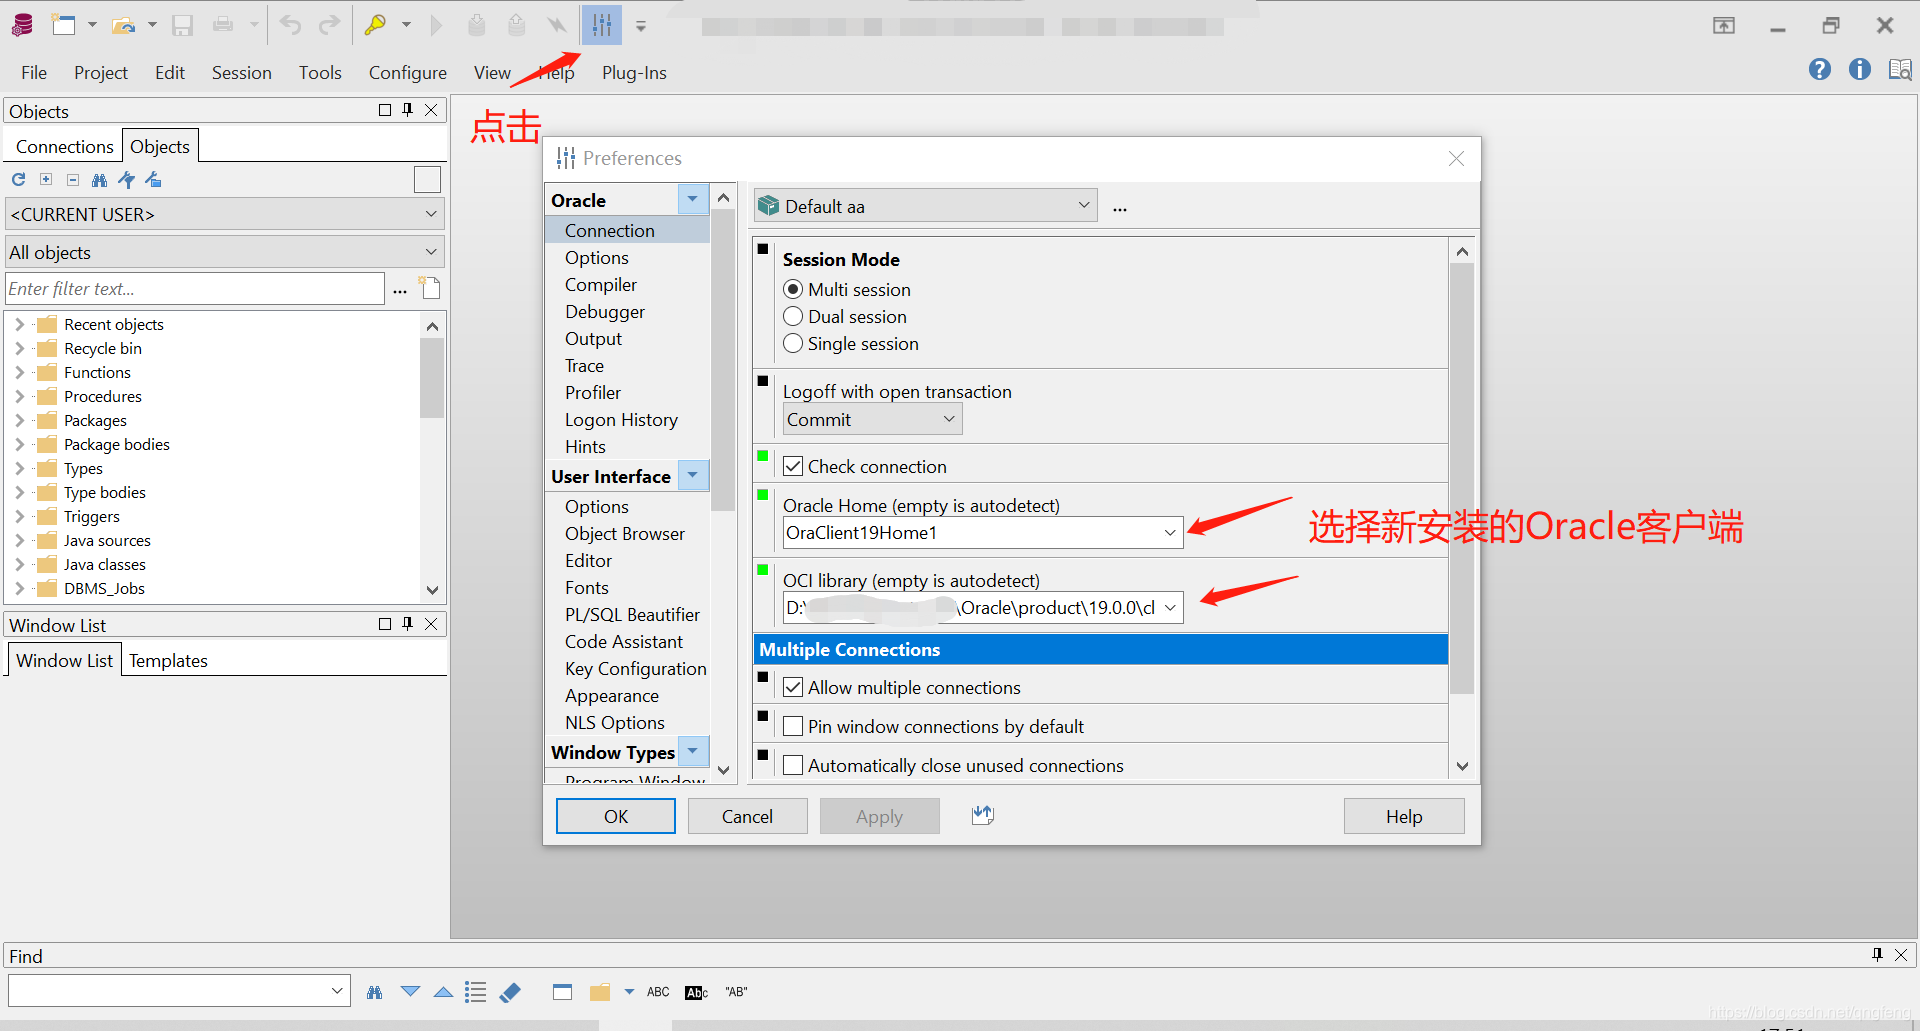The width and height of the screenshot is (1920, 1031).
Task: Open the All objects filter dropdown
Action: click(x=224, y=252)
